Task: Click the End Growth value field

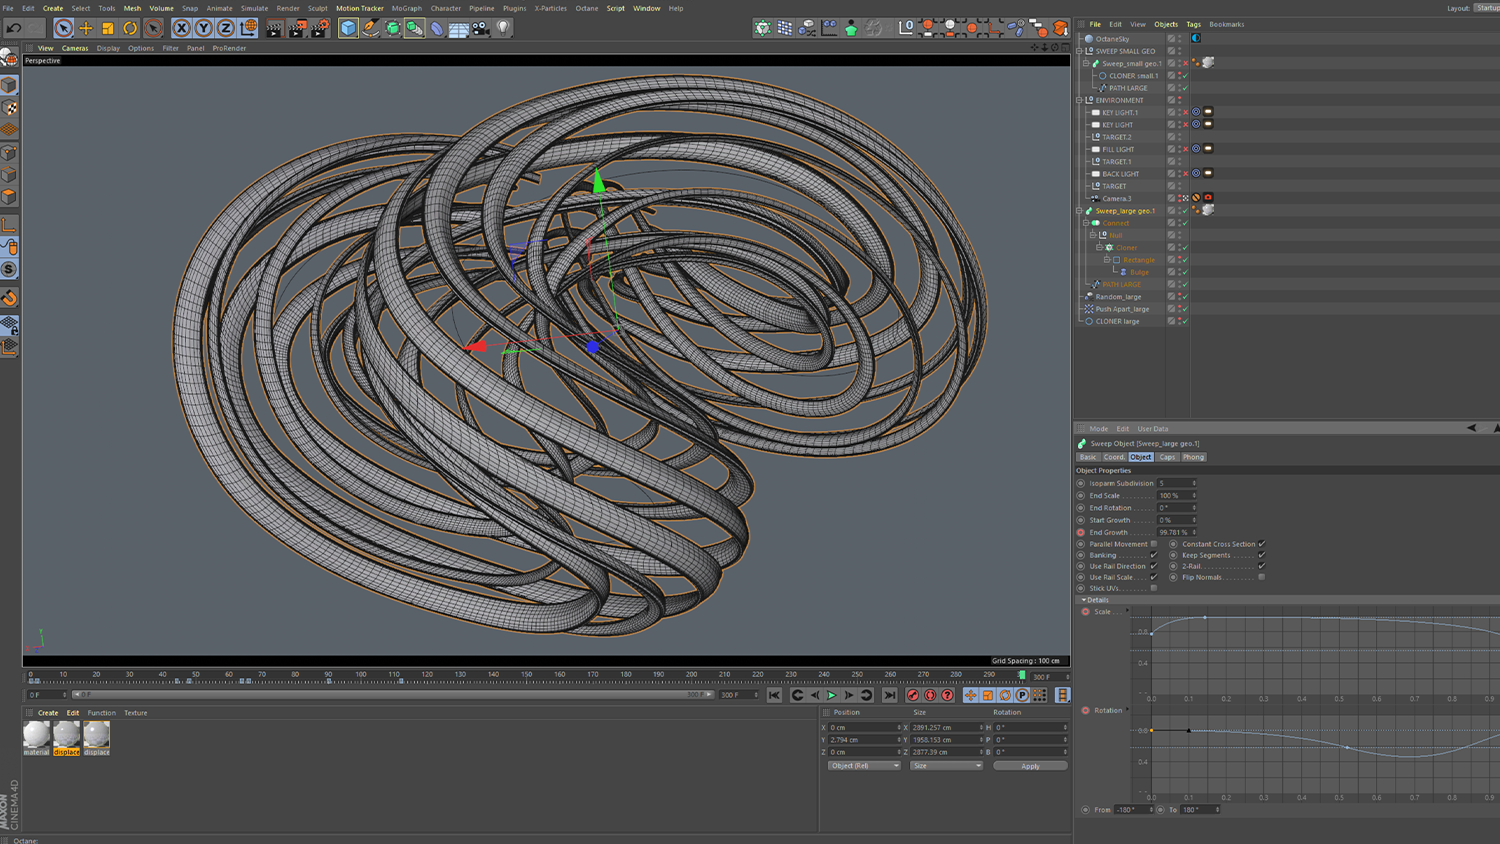Action: pos(1172,532)
